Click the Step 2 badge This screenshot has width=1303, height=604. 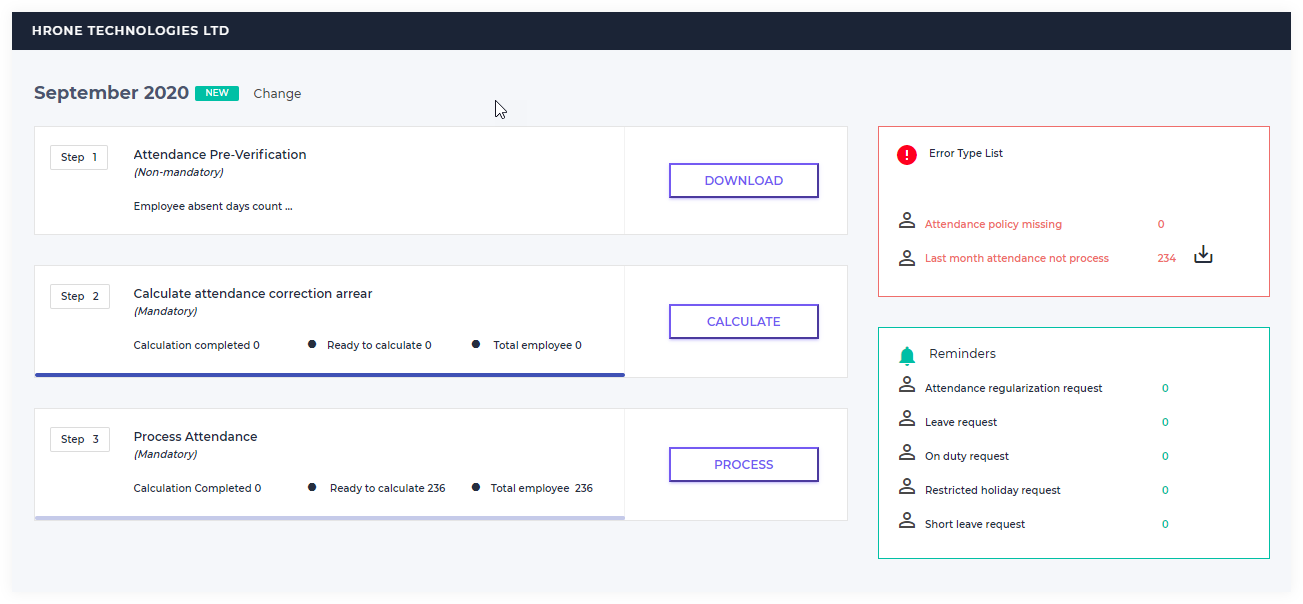coord(79,296)
